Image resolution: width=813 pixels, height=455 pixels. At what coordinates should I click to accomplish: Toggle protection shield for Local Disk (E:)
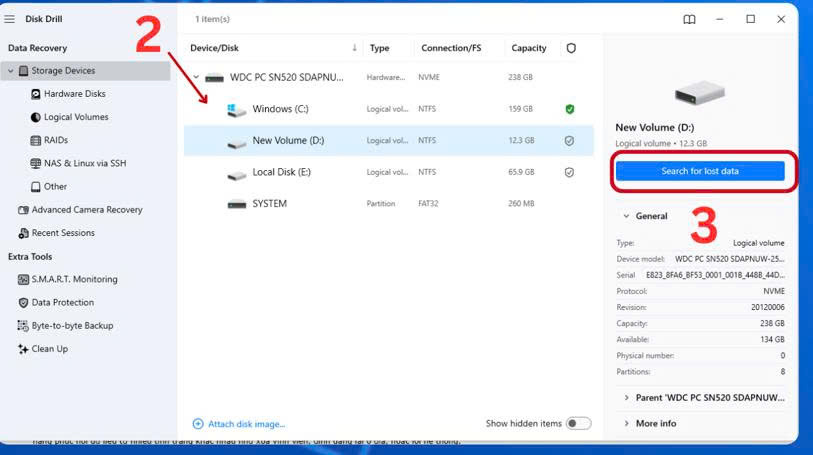[x=569, y=173]
